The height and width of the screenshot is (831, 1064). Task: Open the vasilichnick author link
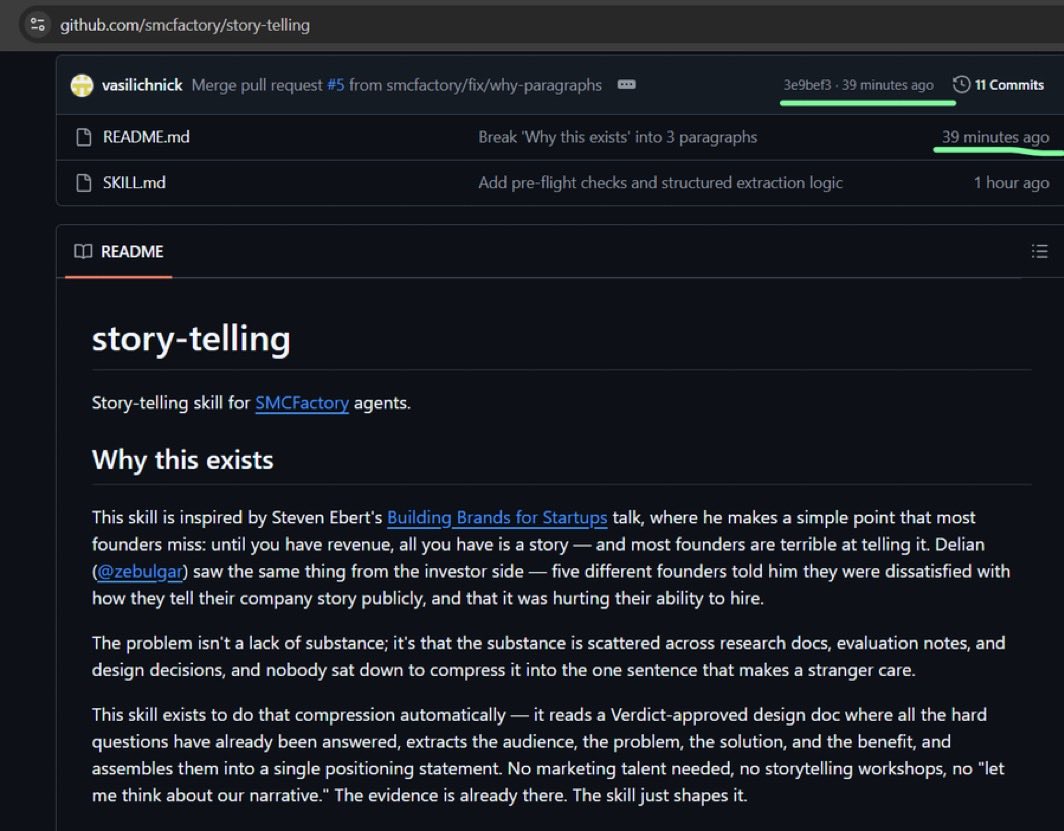pyautogui.click(x=142, y=85)
